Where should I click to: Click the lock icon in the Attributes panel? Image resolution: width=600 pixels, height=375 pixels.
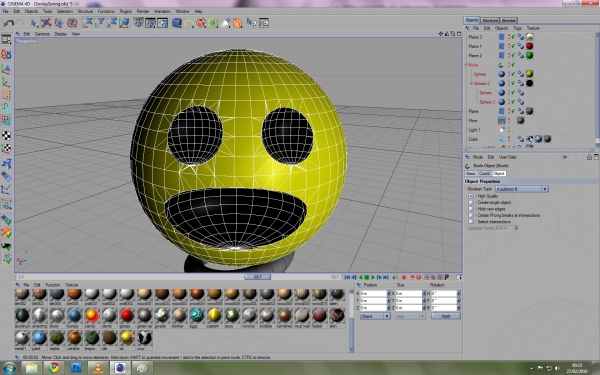(589, 157)
